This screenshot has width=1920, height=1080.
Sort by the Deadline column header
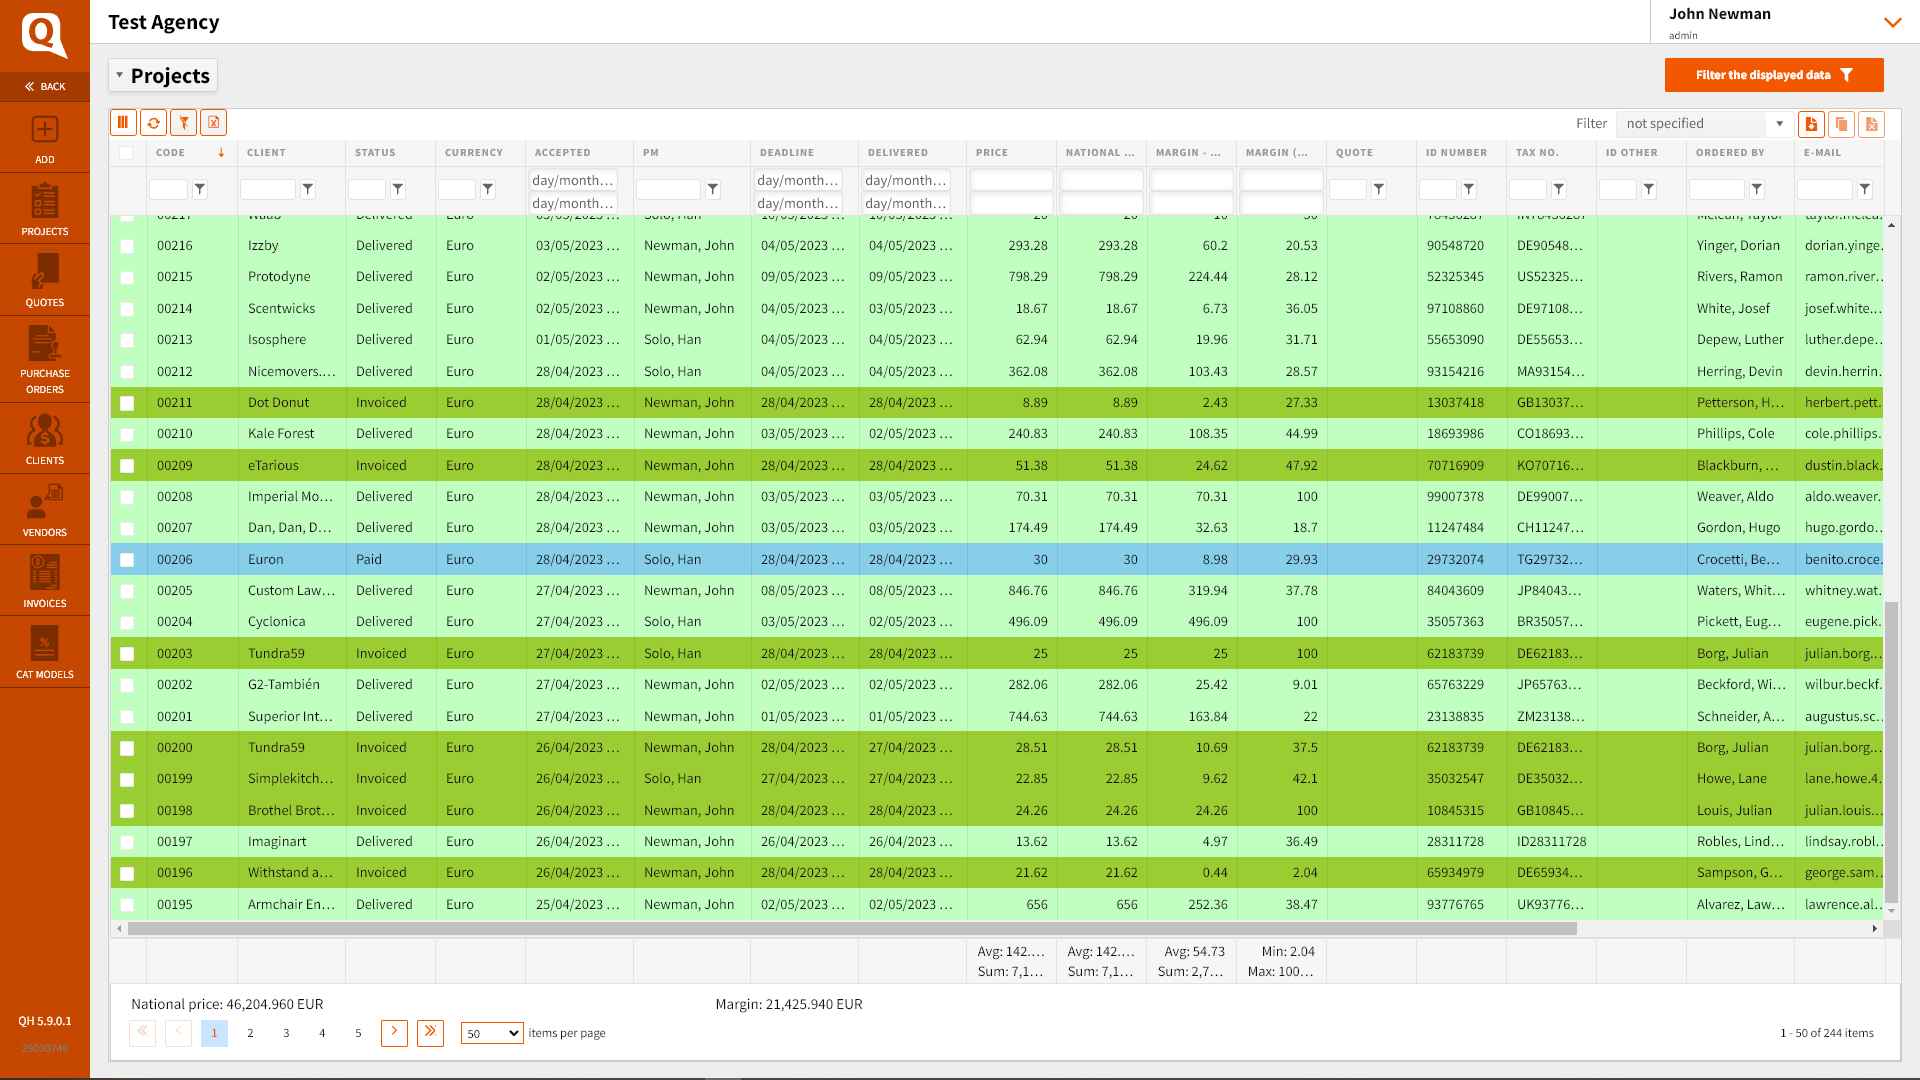[787, 153]
